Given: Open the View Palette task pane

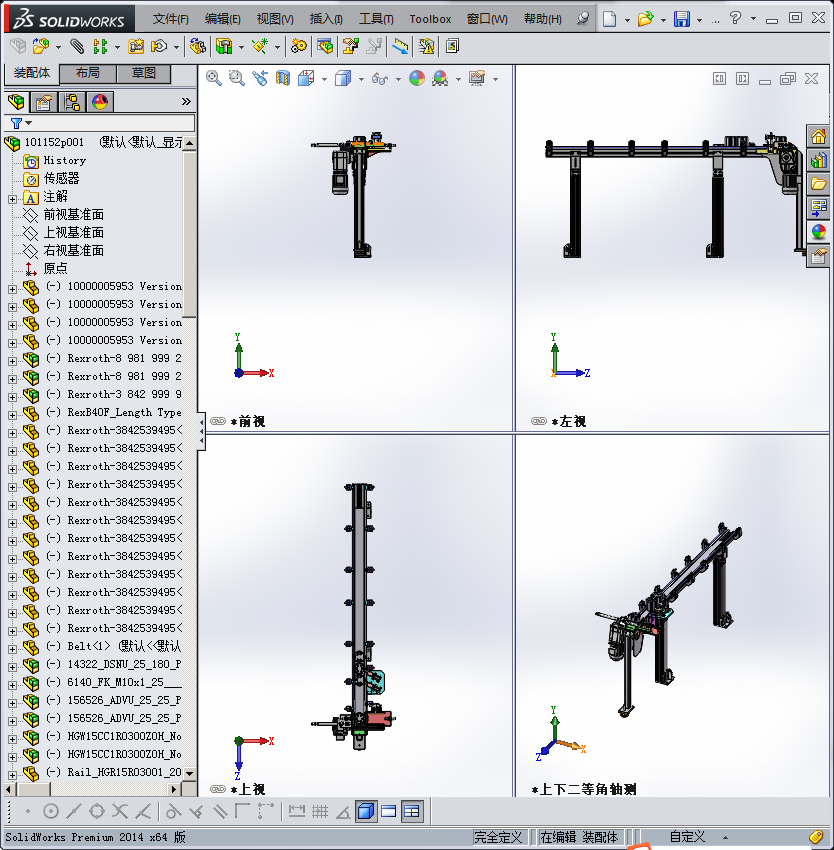Looking at the screenshot, I should point(818,208).
